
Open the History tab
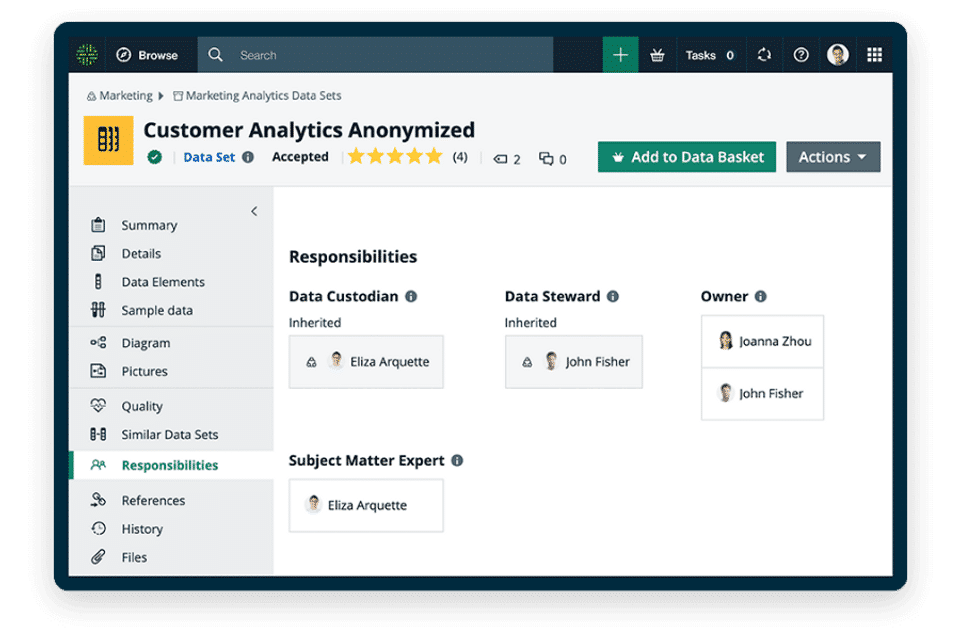pos(142,529)
